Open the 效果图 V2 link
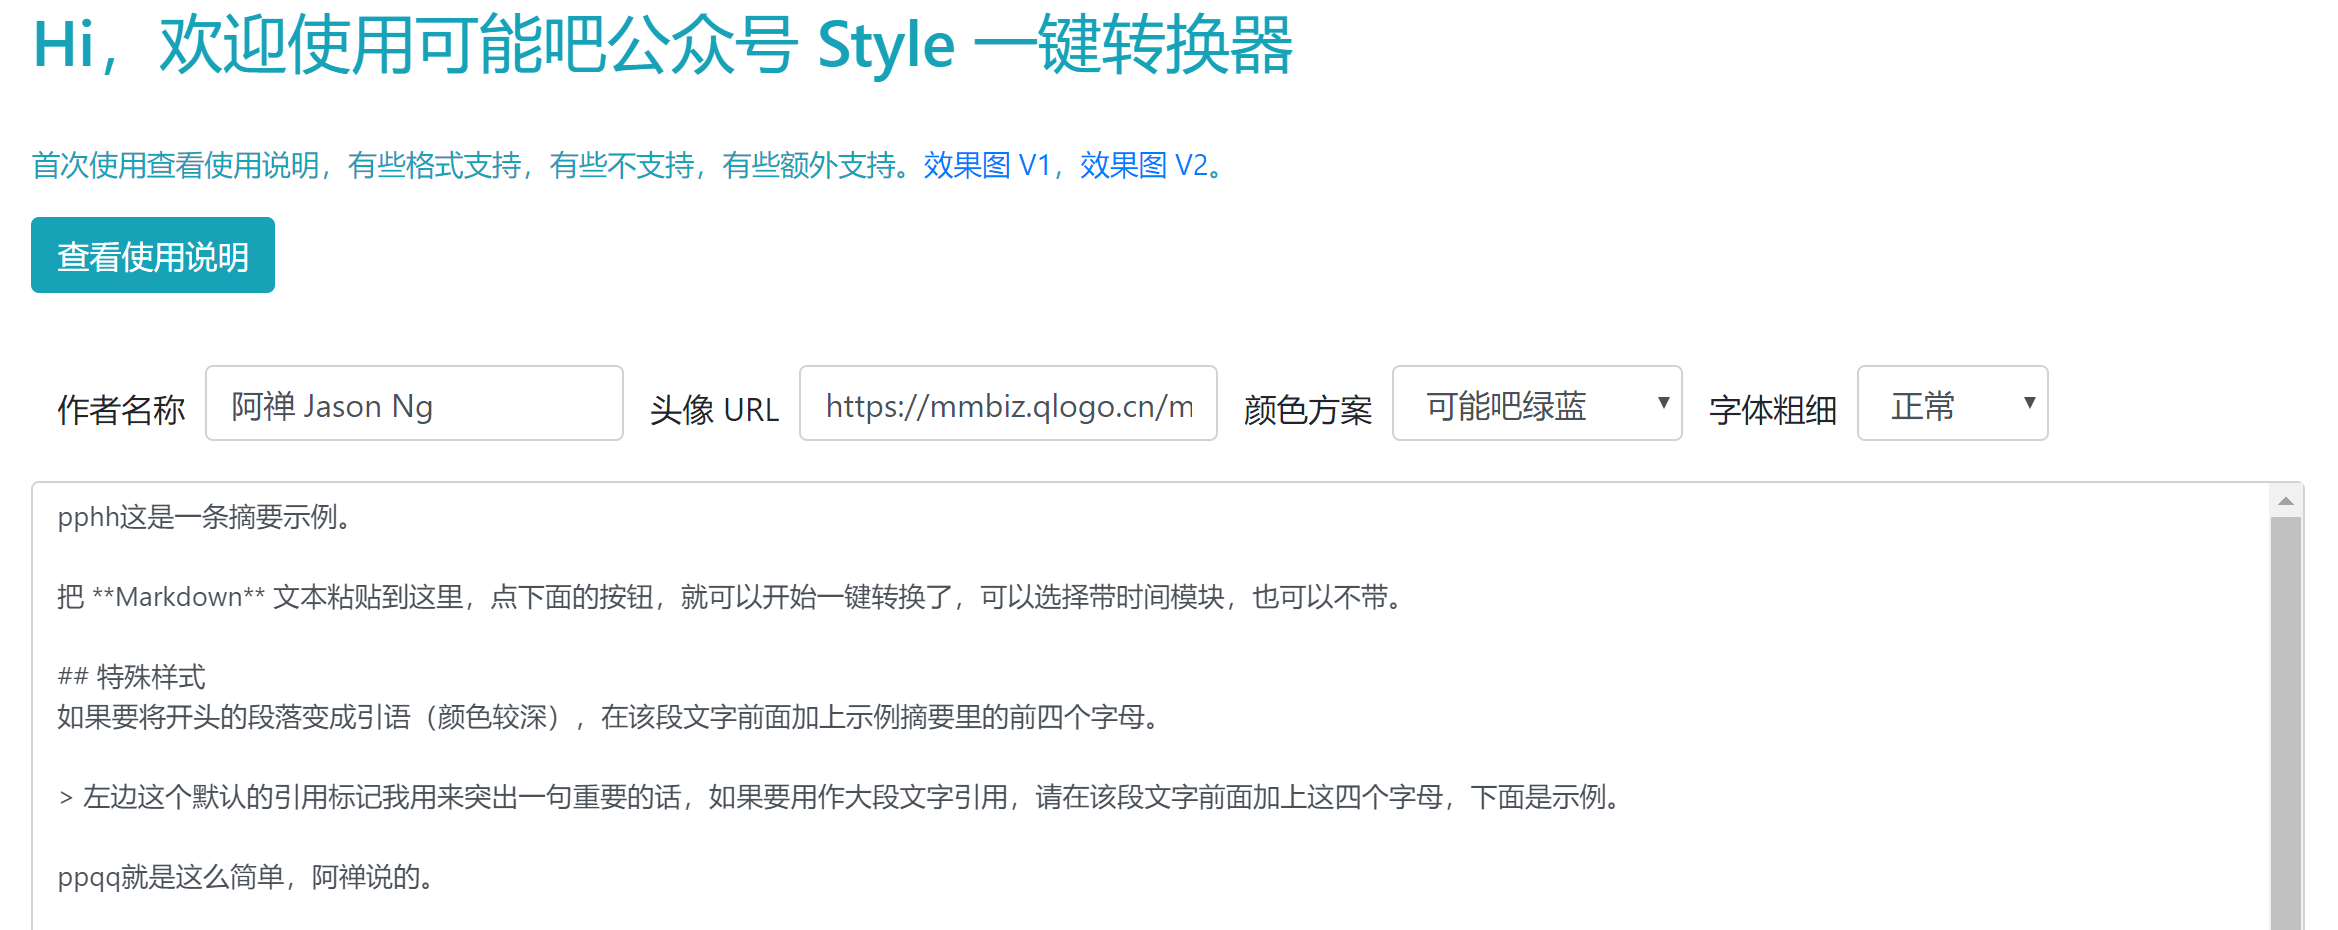Viewport: 2338px width, 930px height. pos(1143,165)
